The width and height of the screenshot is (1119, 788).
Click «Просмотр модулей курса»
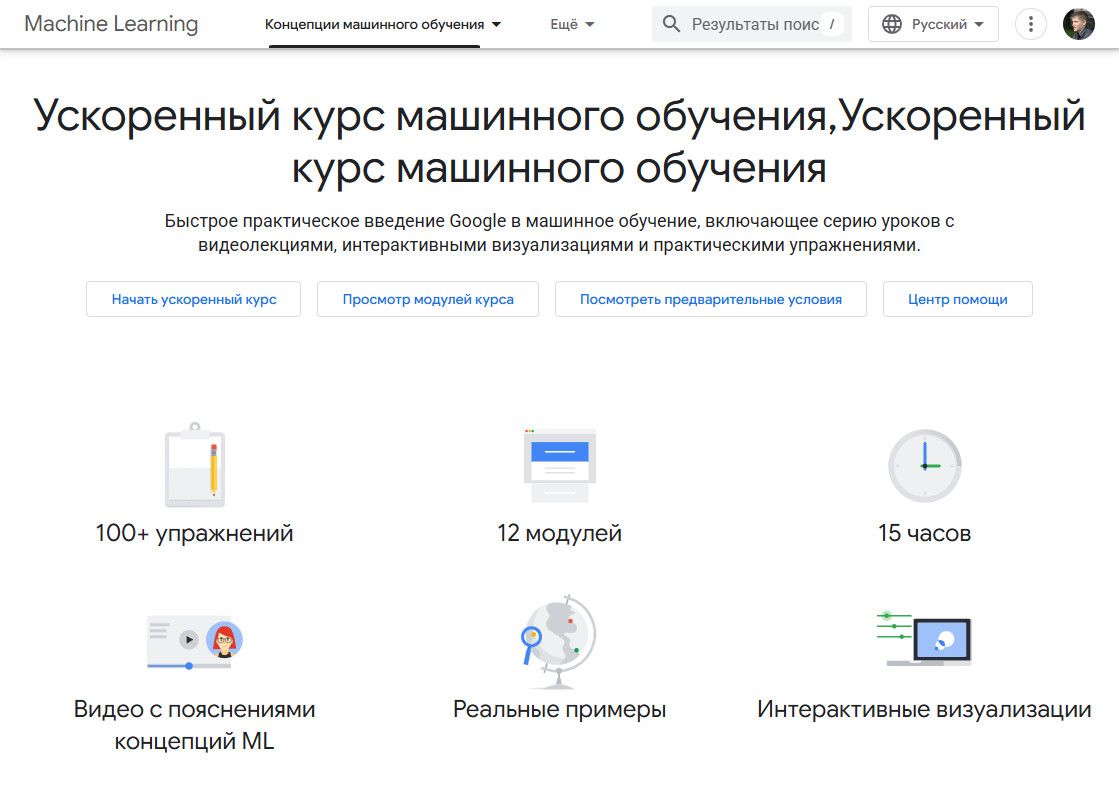tap(427, 298)
